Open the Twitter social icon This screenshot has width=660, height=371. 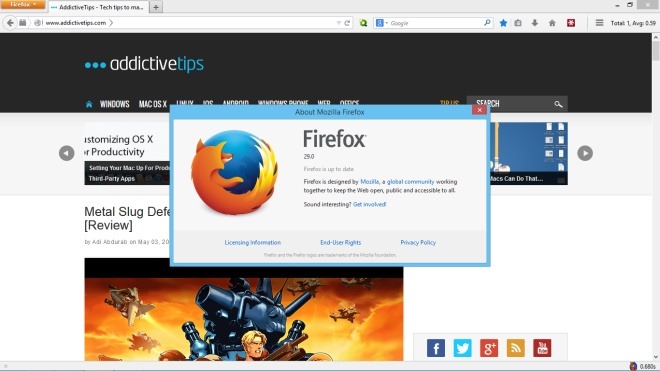click(x=462, y=348)
